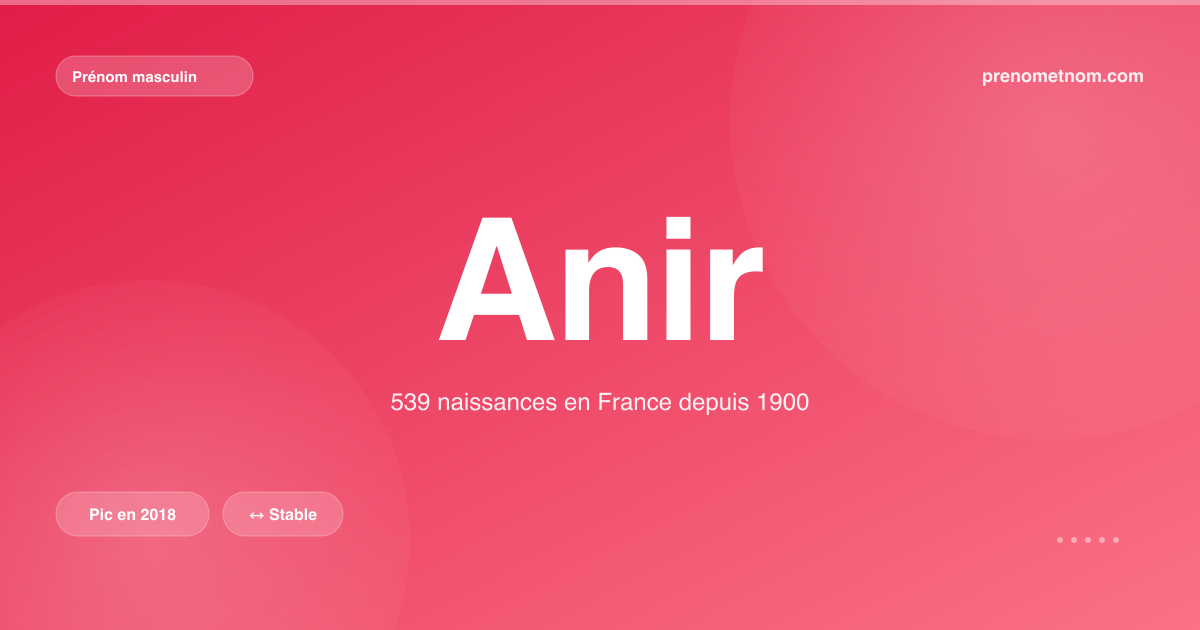This screenshot has height=630, width=1200.
Task: Select the large "Anir" name heading
Action: (x=600, y=279)
